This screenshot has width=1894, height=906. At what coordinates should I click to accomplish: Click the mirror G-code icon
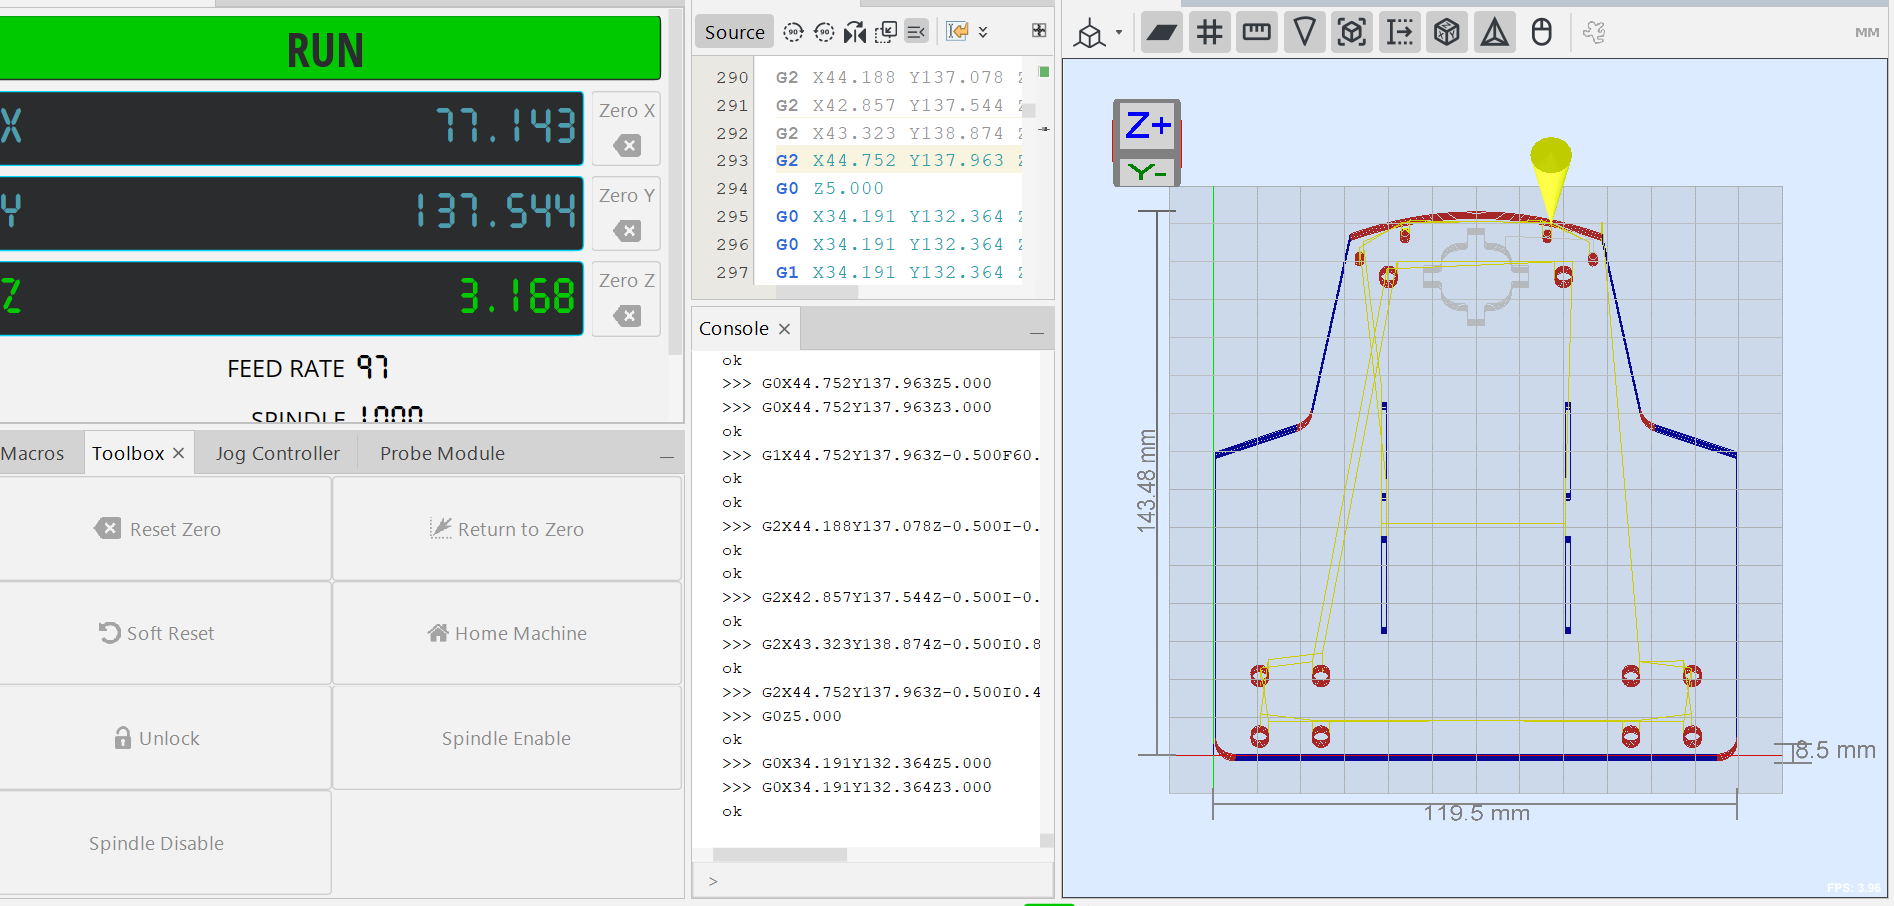tap(854, 32)
